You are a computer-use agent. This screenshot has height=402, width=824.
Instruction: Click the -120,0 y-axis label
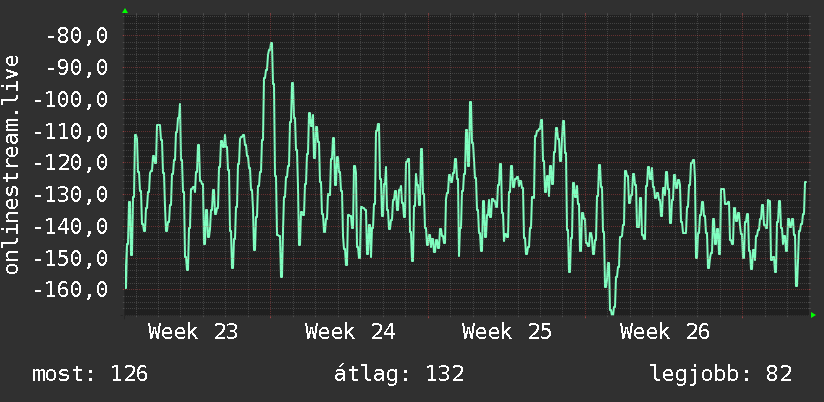point(70,163)
